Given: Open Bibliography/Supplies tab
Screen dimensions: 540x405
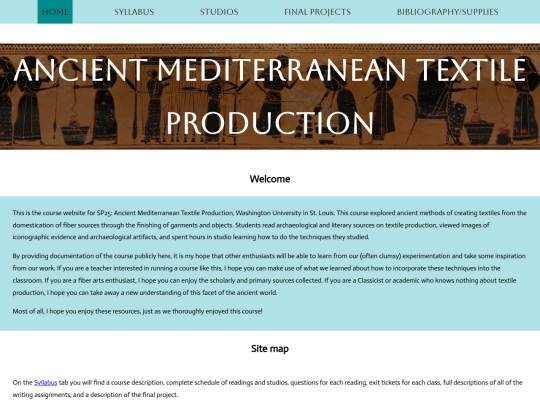Looking at the screenshot, I should (447, 12).
